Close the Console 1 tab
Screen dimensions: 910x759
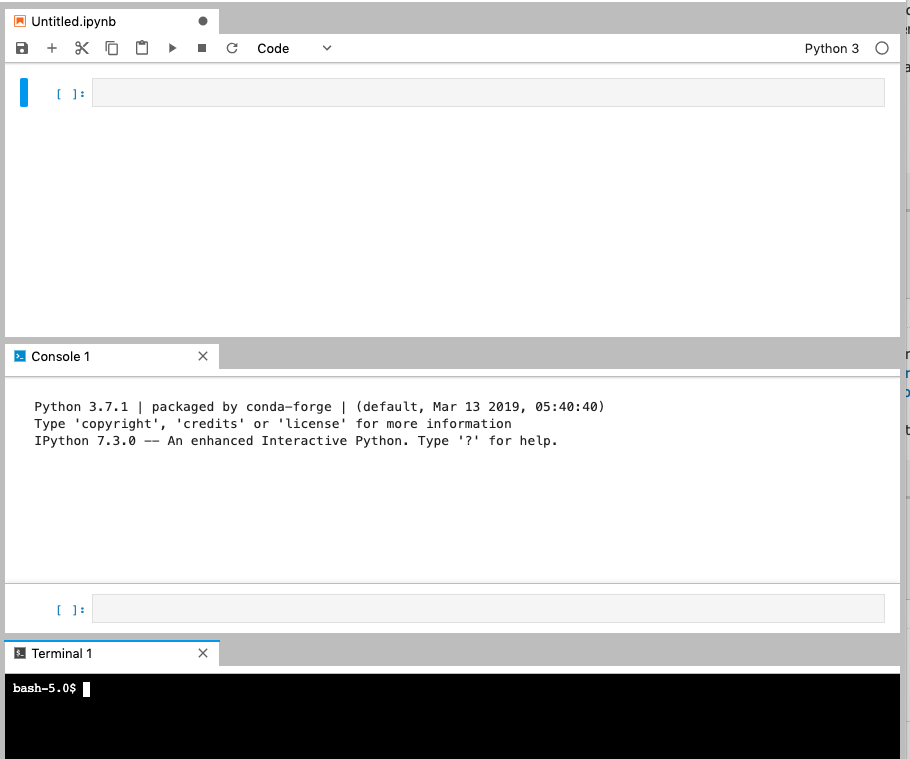203,356
